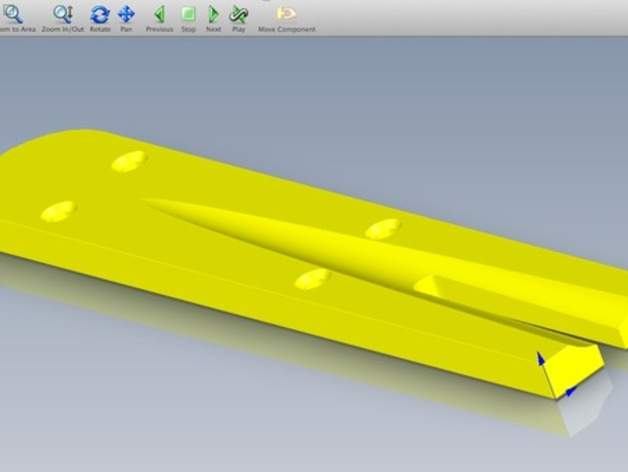The image size is (628, 472).
Task: Select the hole nearest the blade tip
Action: click(x=57, y=211)
